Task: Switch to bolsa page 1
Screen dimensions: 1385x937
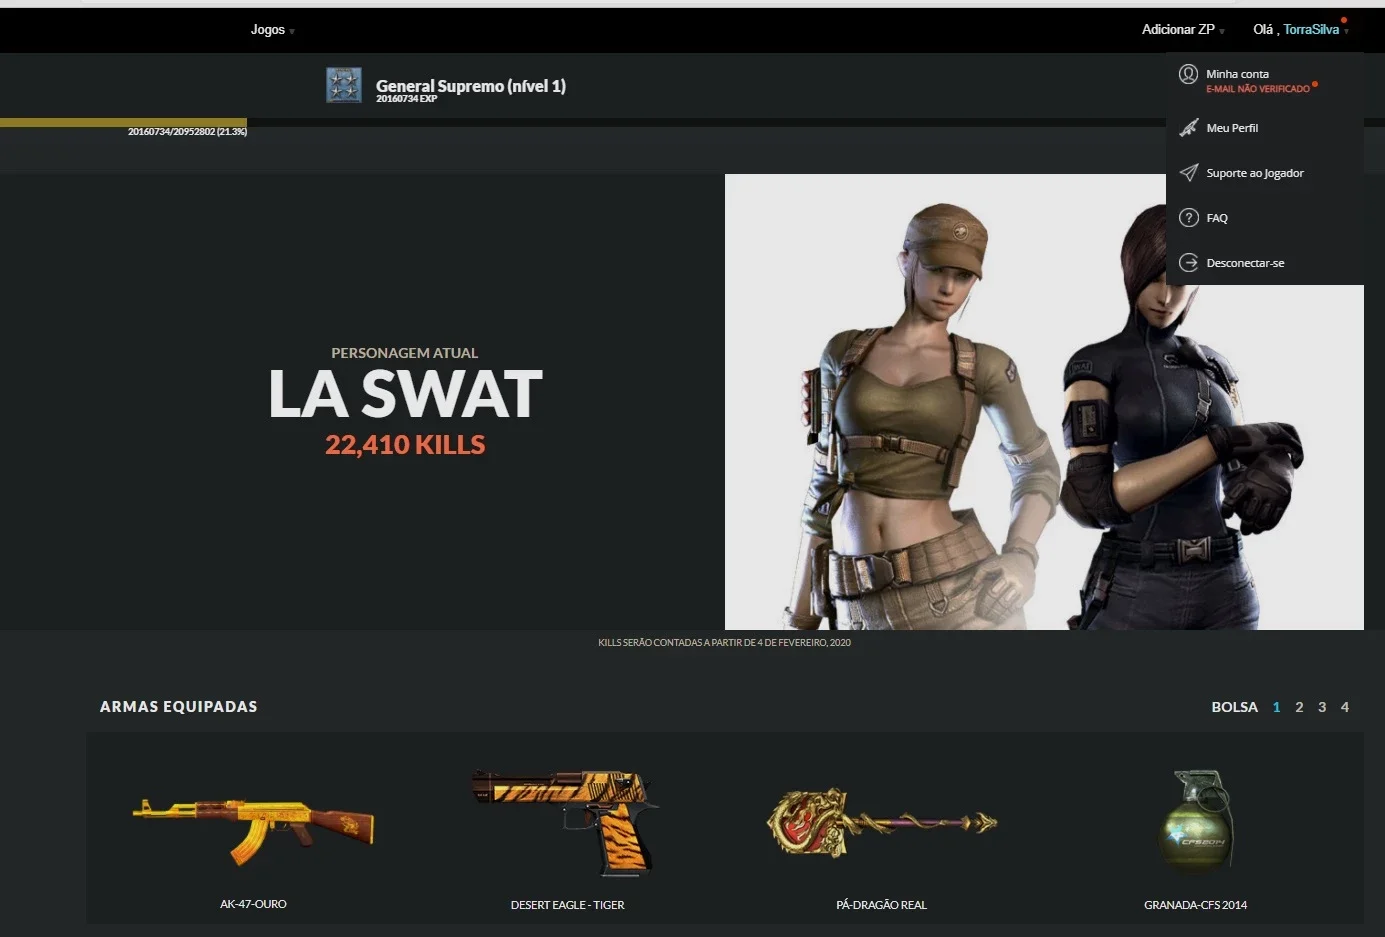Action: (x=1276, y=707)
